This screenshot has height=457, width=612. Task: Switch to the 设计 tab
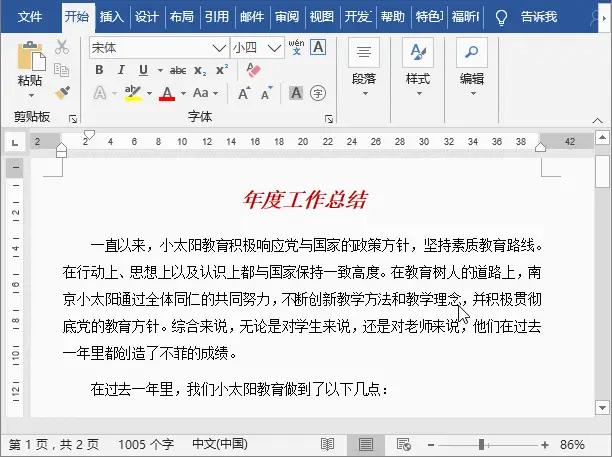pos(147,17)
